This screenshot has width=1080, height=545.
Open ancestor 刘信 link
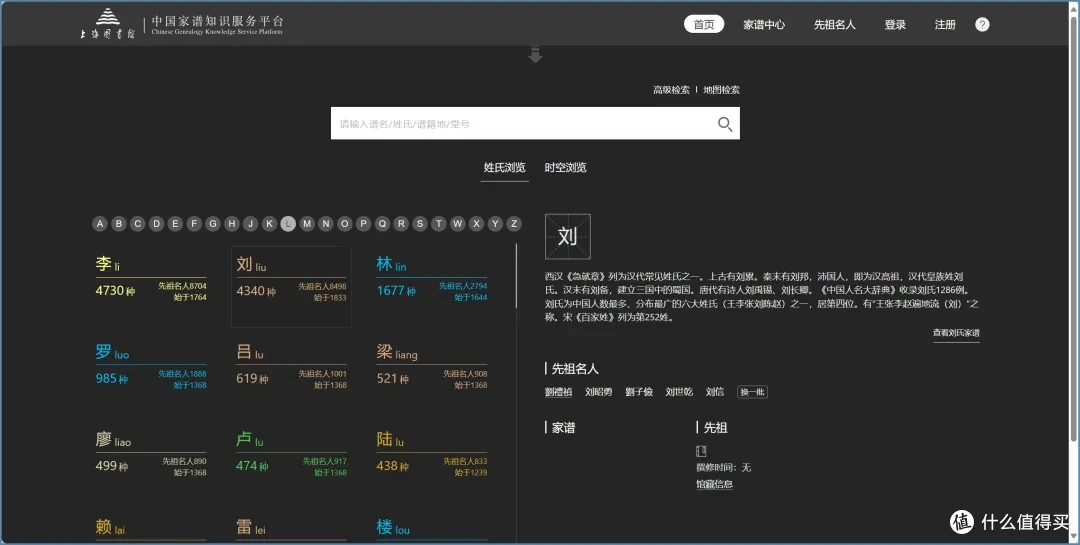click(715, 392)
